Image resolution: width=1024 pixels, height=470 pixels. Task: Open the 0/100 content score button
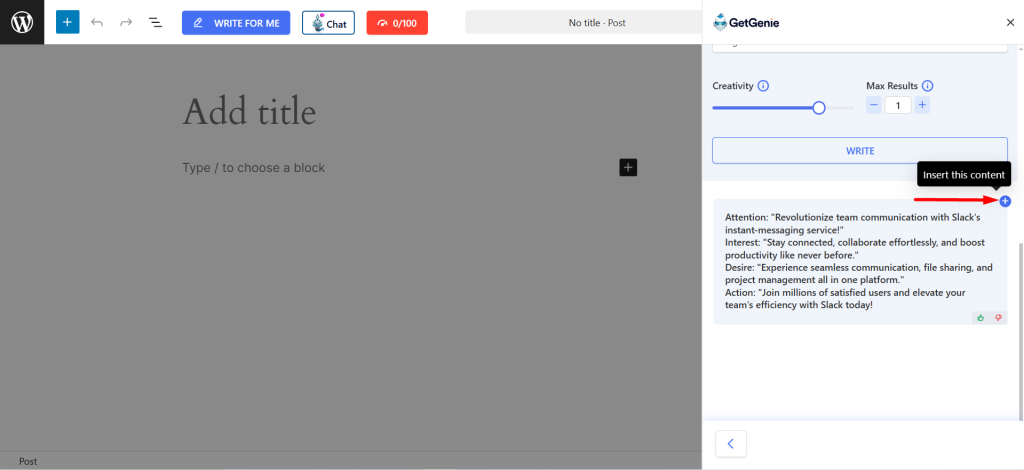[x=397, y=23]
